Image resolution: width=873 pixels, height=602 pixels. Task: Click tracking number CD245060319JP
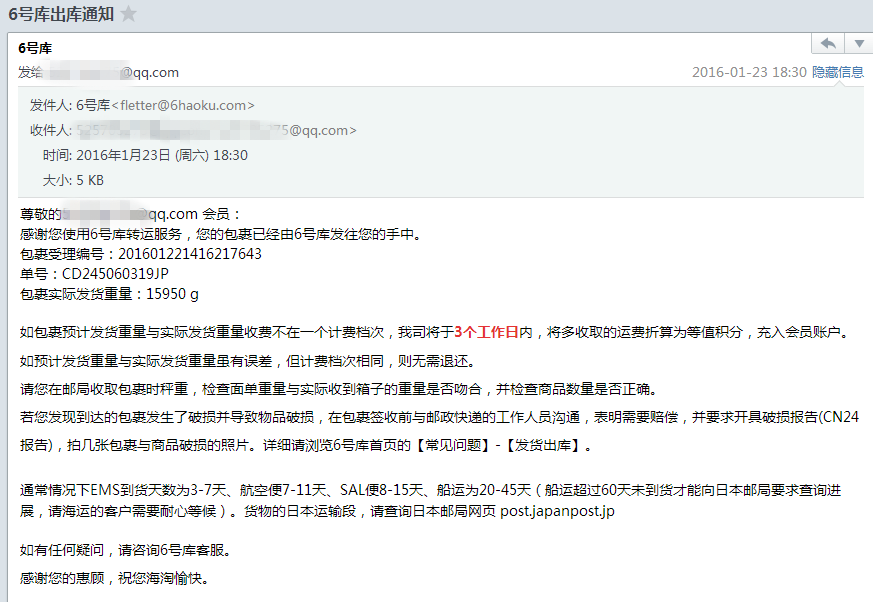click(115, 274)
